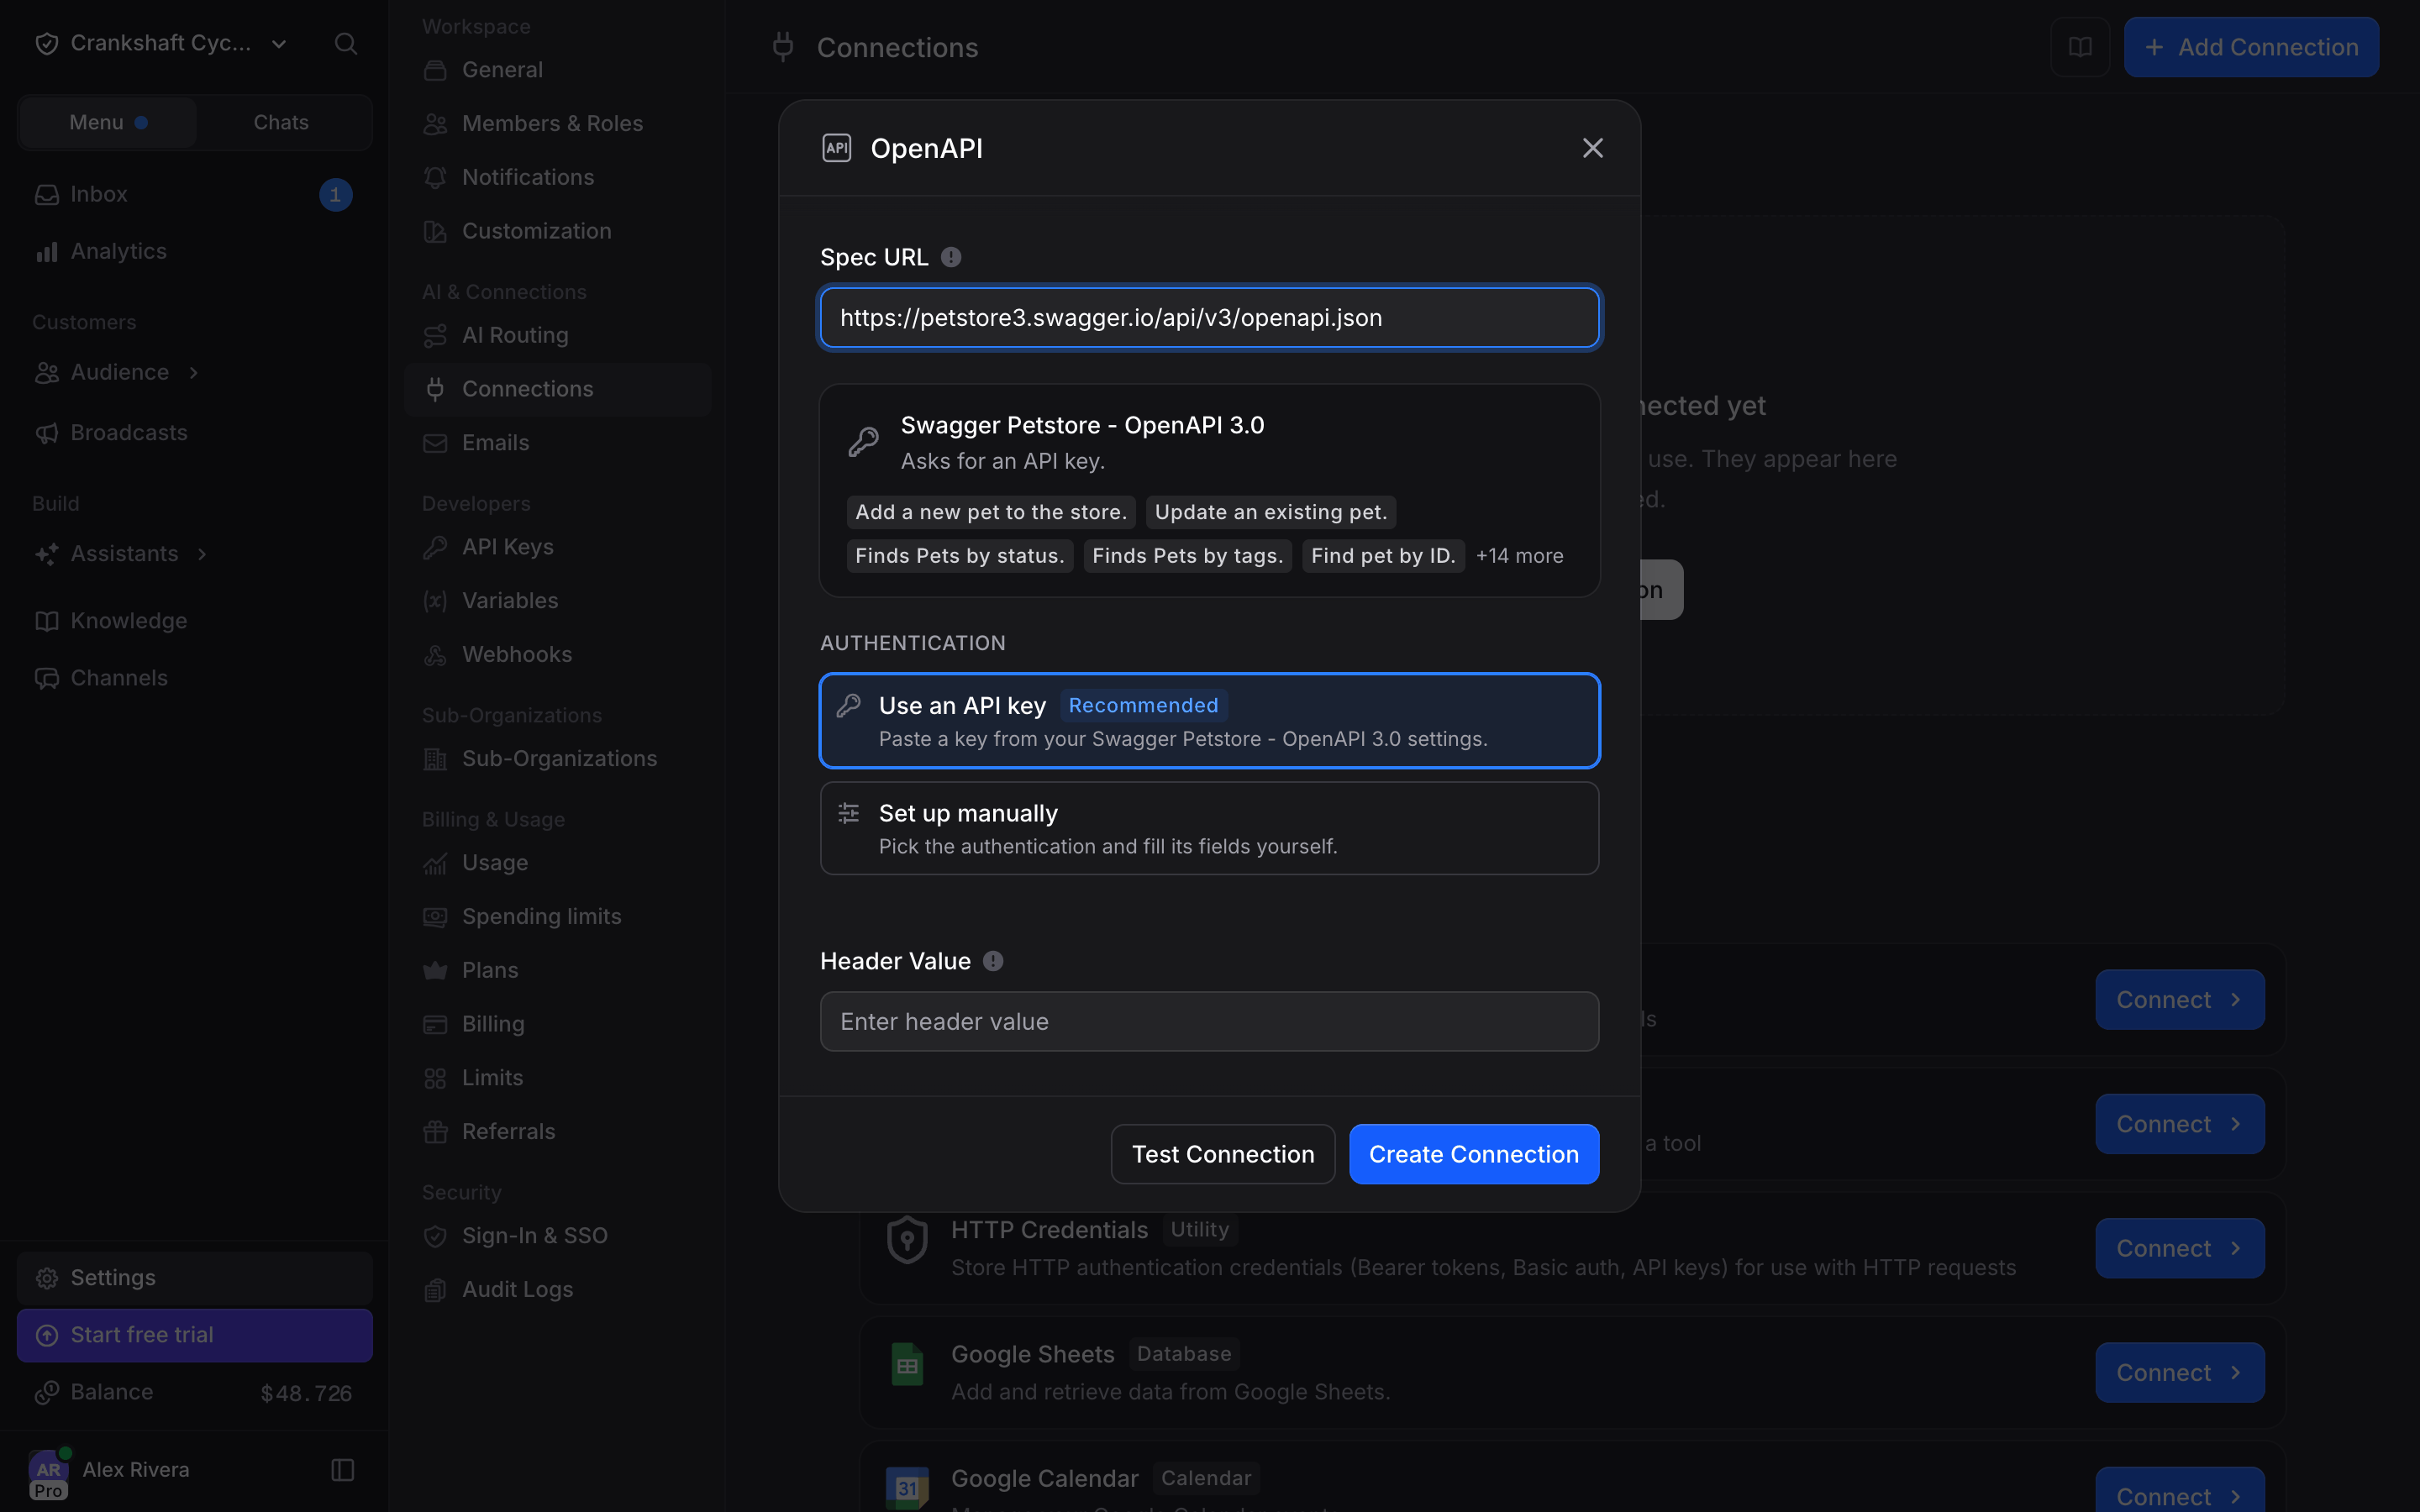Screen dimensions: 2420x1512
Task: Select Set up manually option
Action: (x=1209, y=828)
